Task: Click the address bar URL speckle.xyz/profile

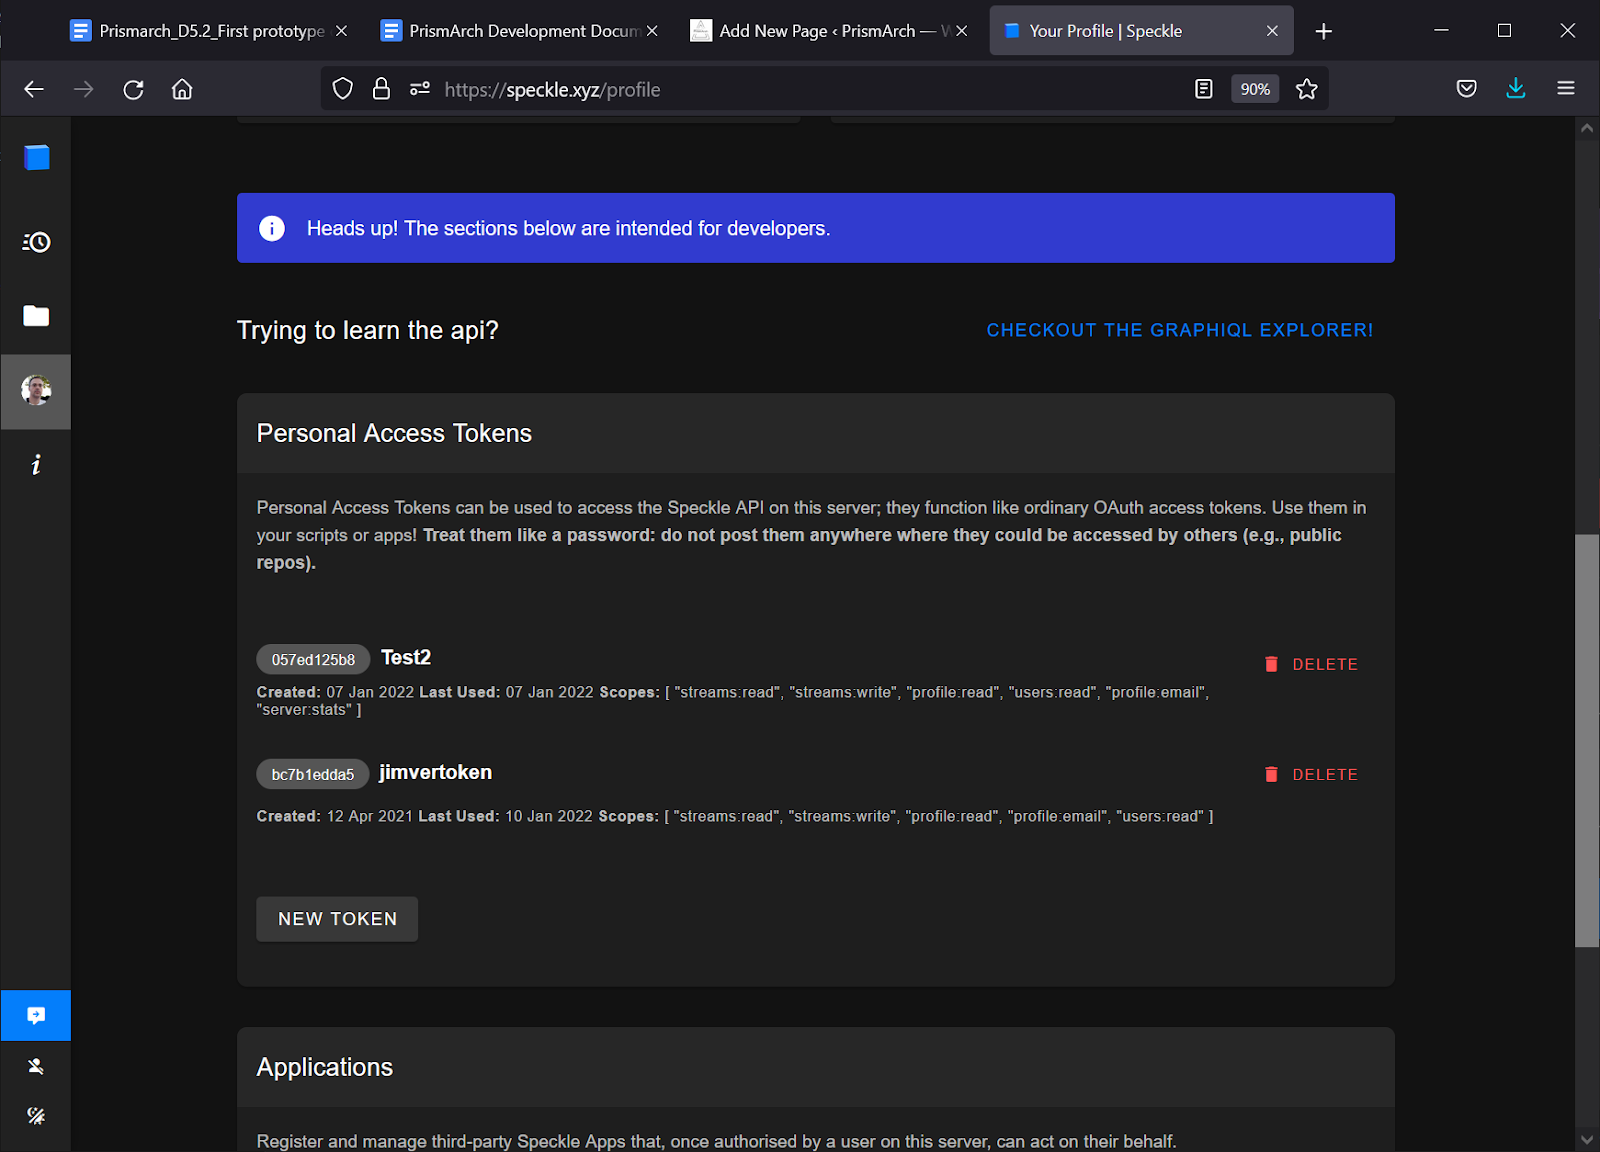Action: (552, 90)
